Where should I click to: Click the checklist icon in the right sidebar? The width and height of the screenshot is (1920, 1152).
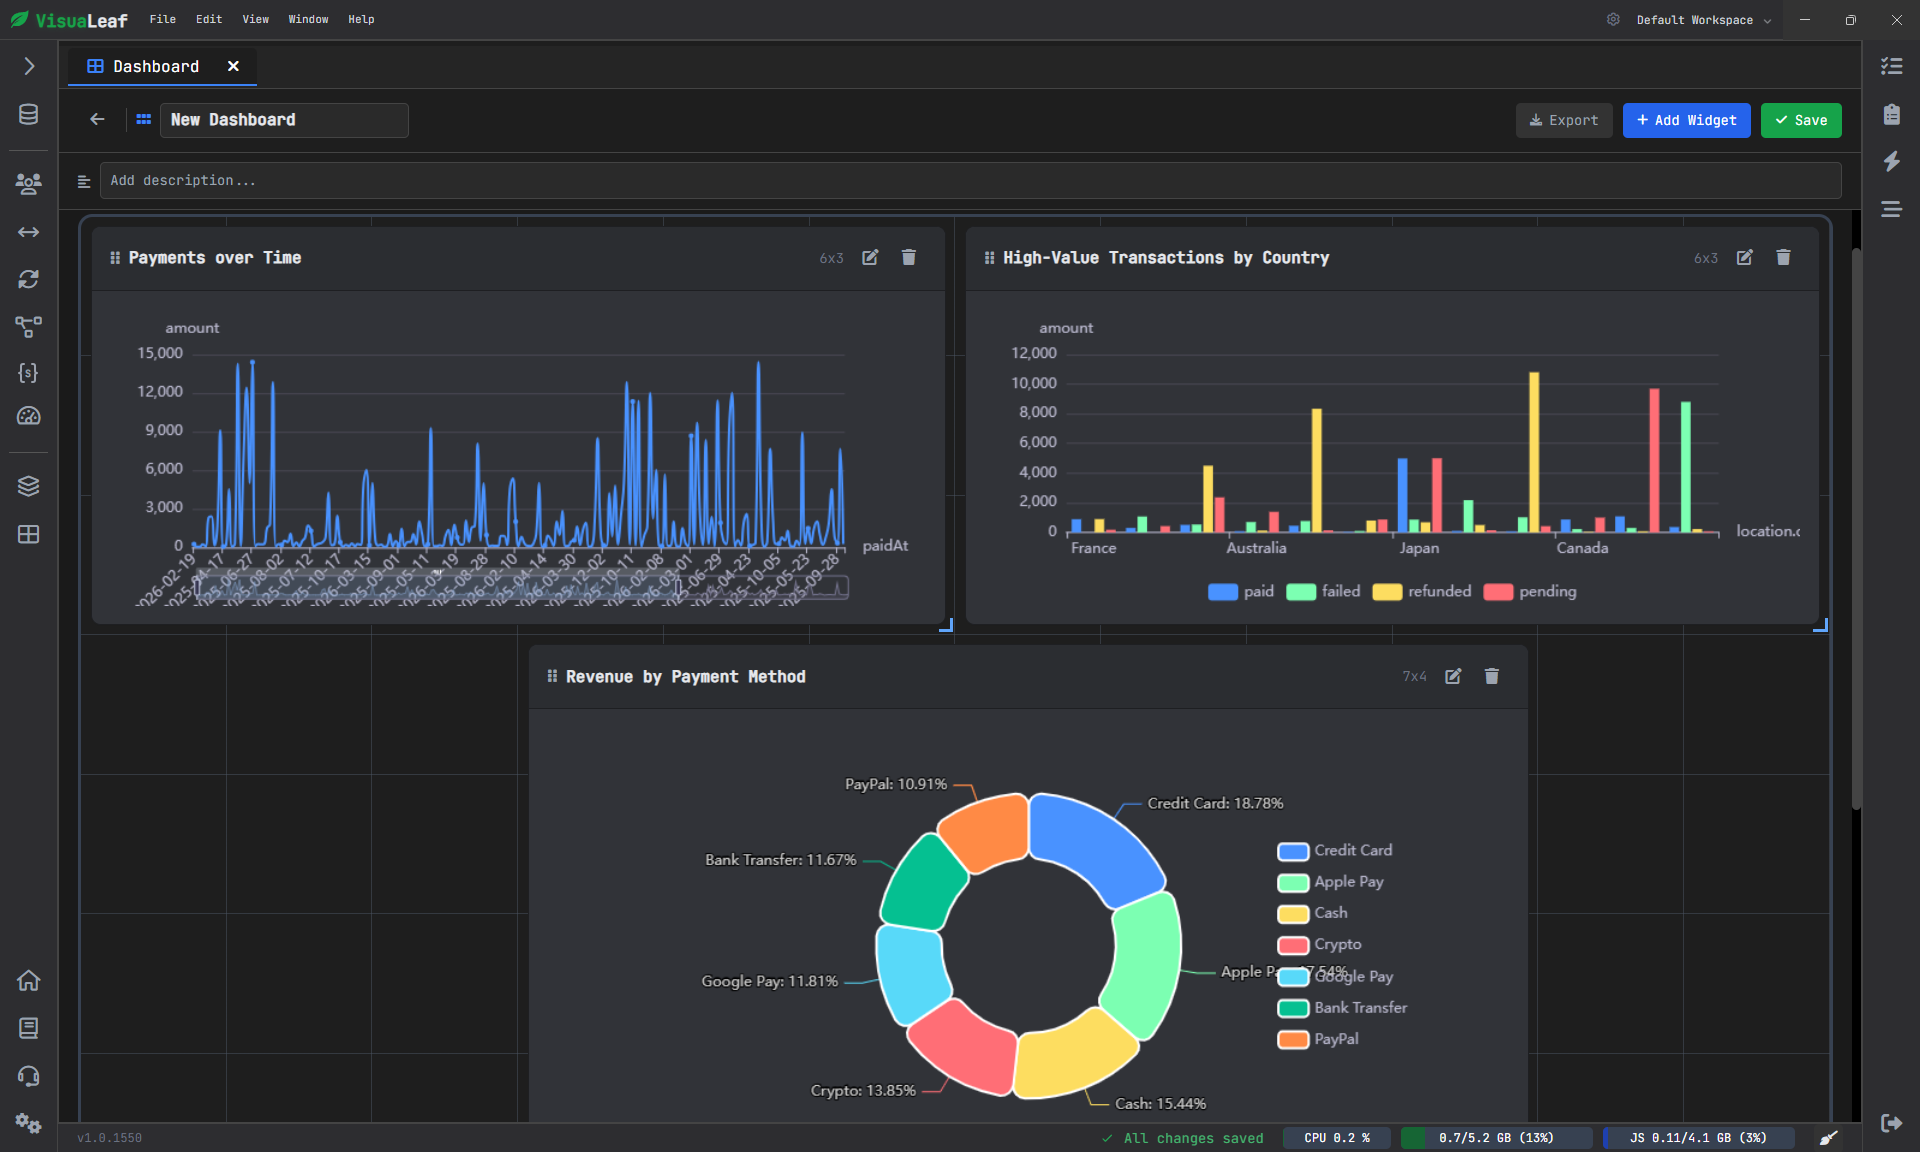(x=1892, y=65)
